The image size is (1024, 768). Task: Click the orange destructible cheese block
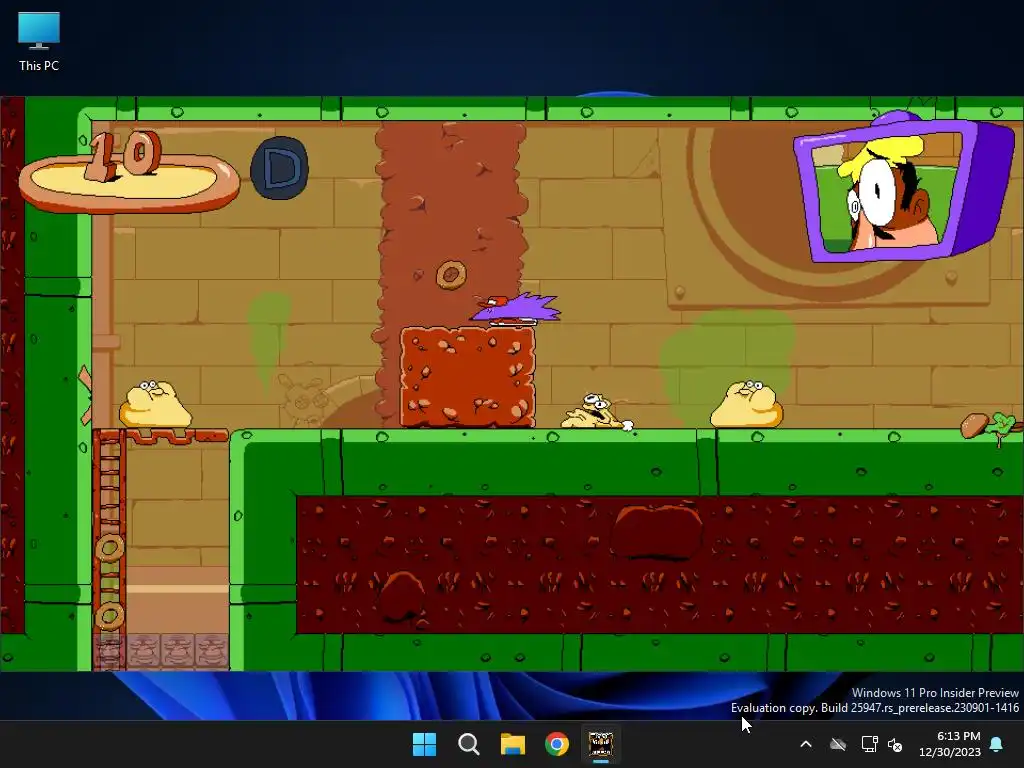[x=468, y=377]
